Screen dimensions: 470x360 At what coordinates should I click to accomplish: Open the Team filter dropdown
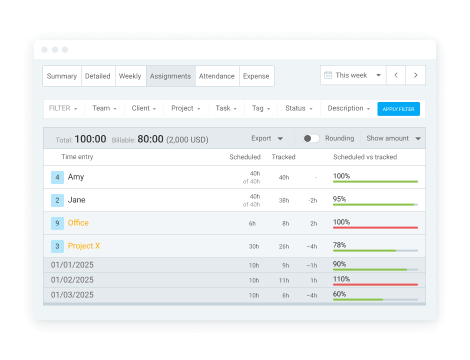pyautogui.click(x=104, y=108)
